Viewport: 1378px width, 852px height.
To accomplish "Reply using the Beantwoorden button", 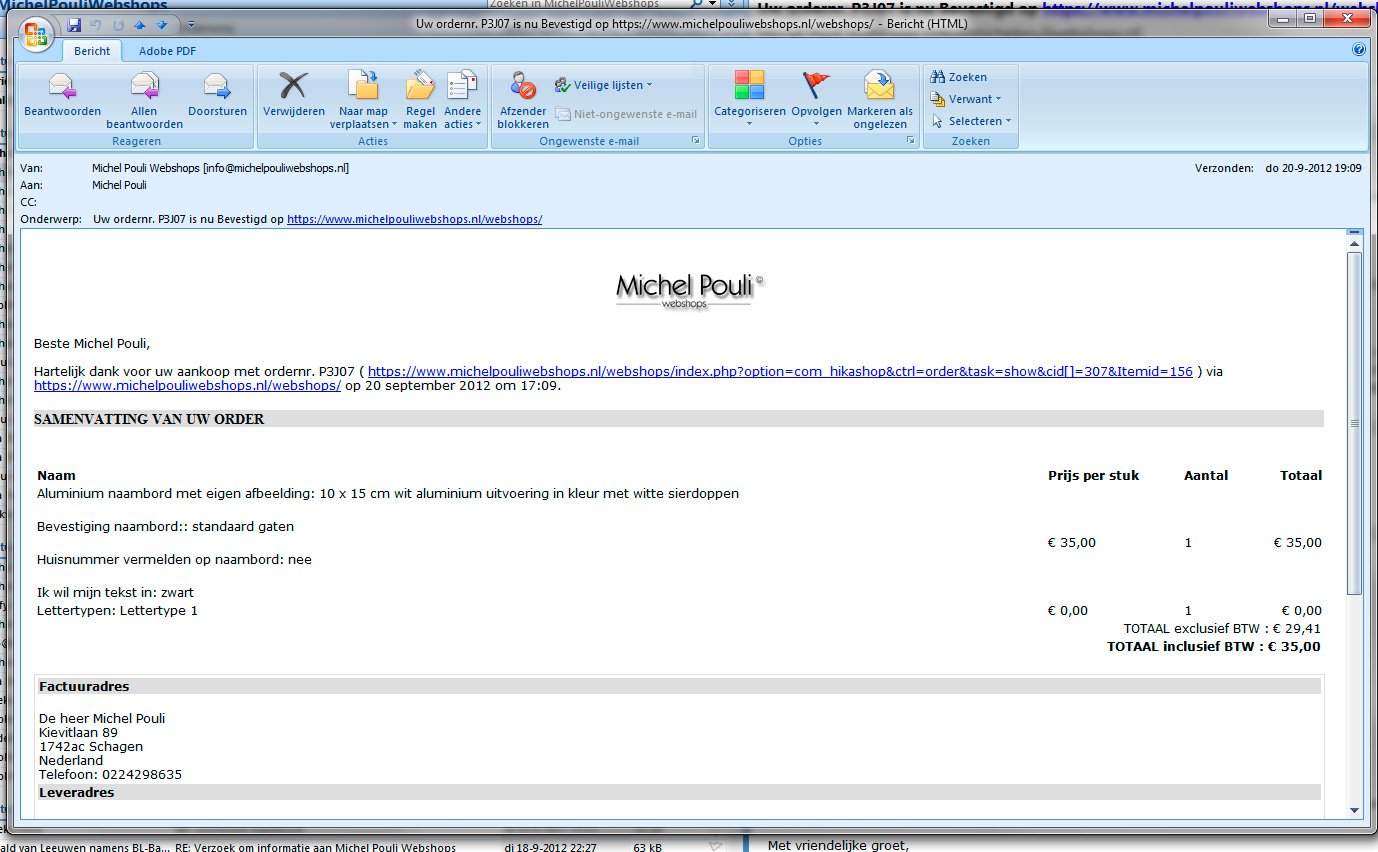I will (x=63, y=95).
